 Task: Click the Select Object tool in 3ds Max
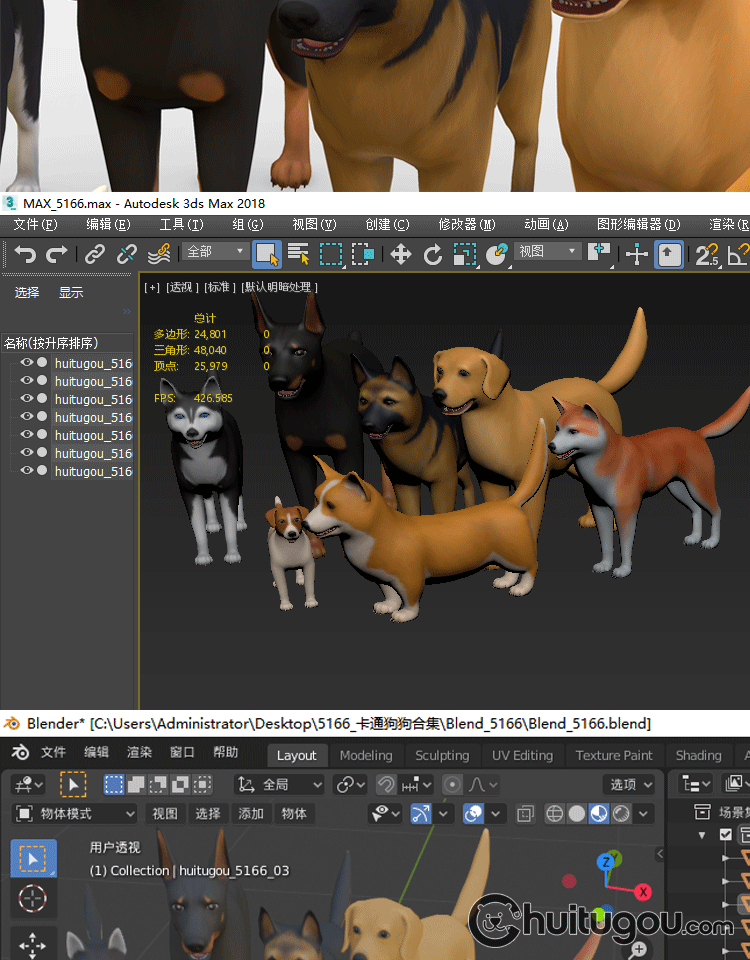coord(266,254)
